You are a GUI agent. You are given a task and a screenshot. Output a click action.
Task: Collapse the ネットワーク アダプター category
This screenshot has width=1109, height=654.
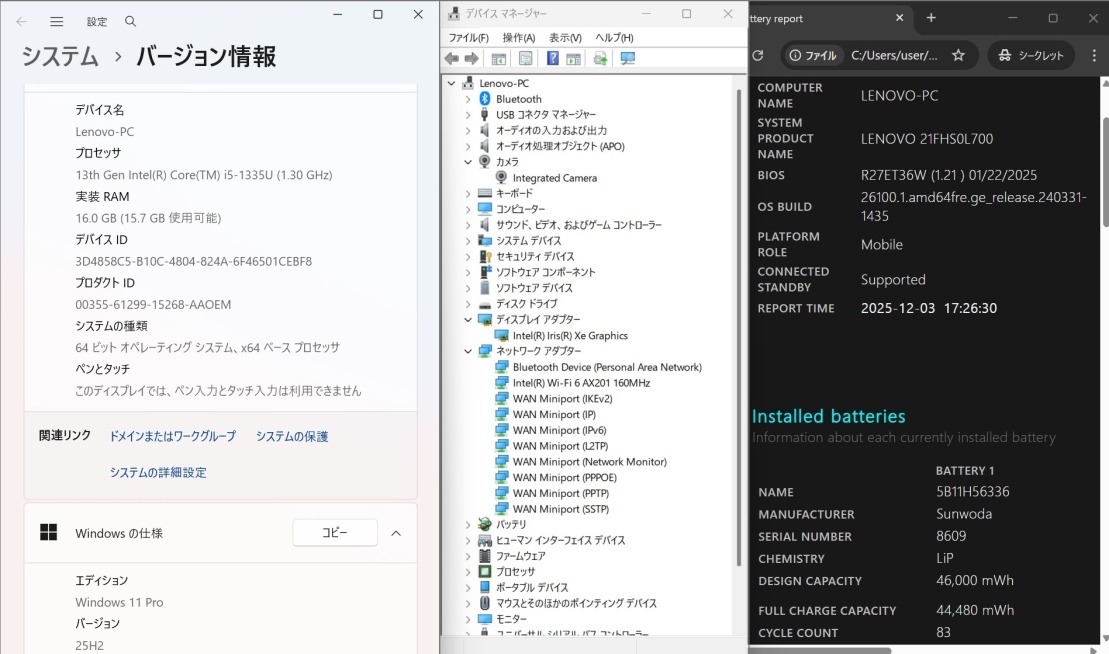click(x=467, y=351)
